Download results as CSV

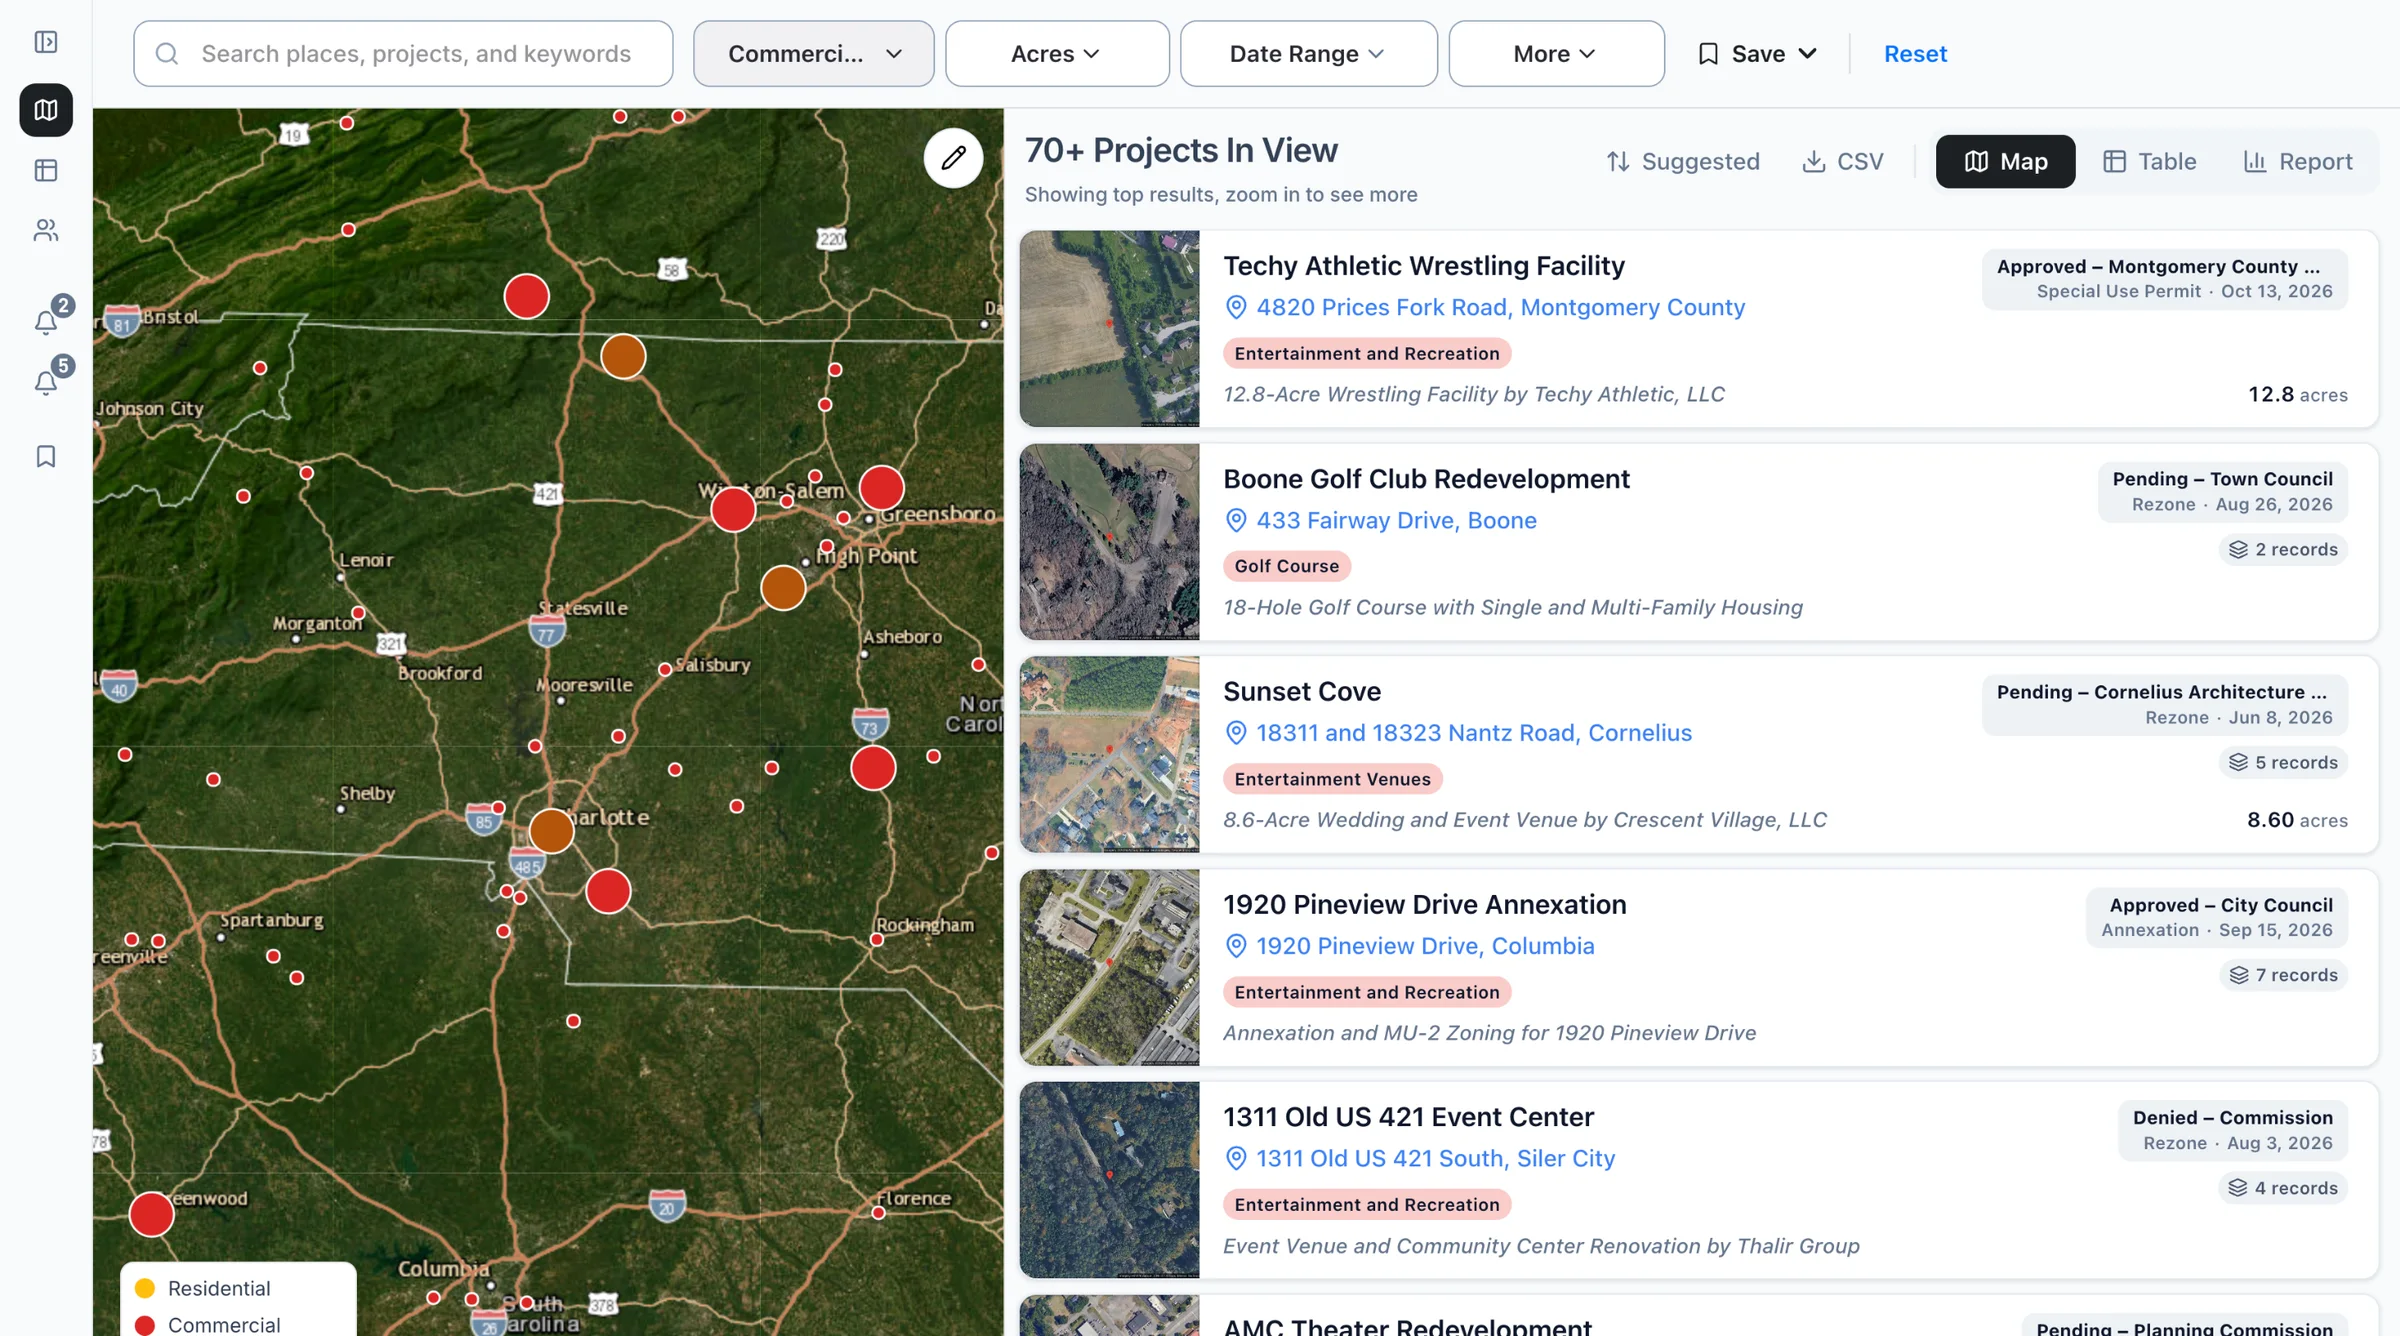click(x=1843, y=162)
